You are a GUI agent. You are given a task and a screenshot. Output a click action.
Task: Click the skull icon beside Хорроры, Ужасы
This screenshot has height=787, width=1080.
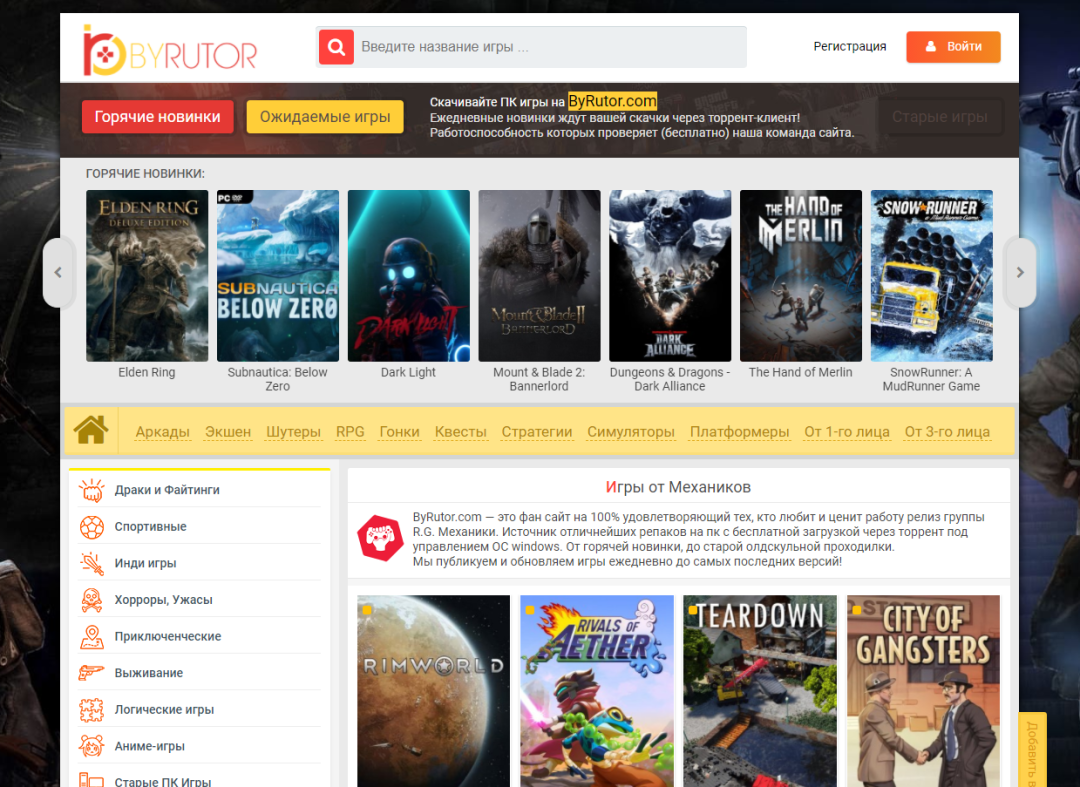[92, 600]
